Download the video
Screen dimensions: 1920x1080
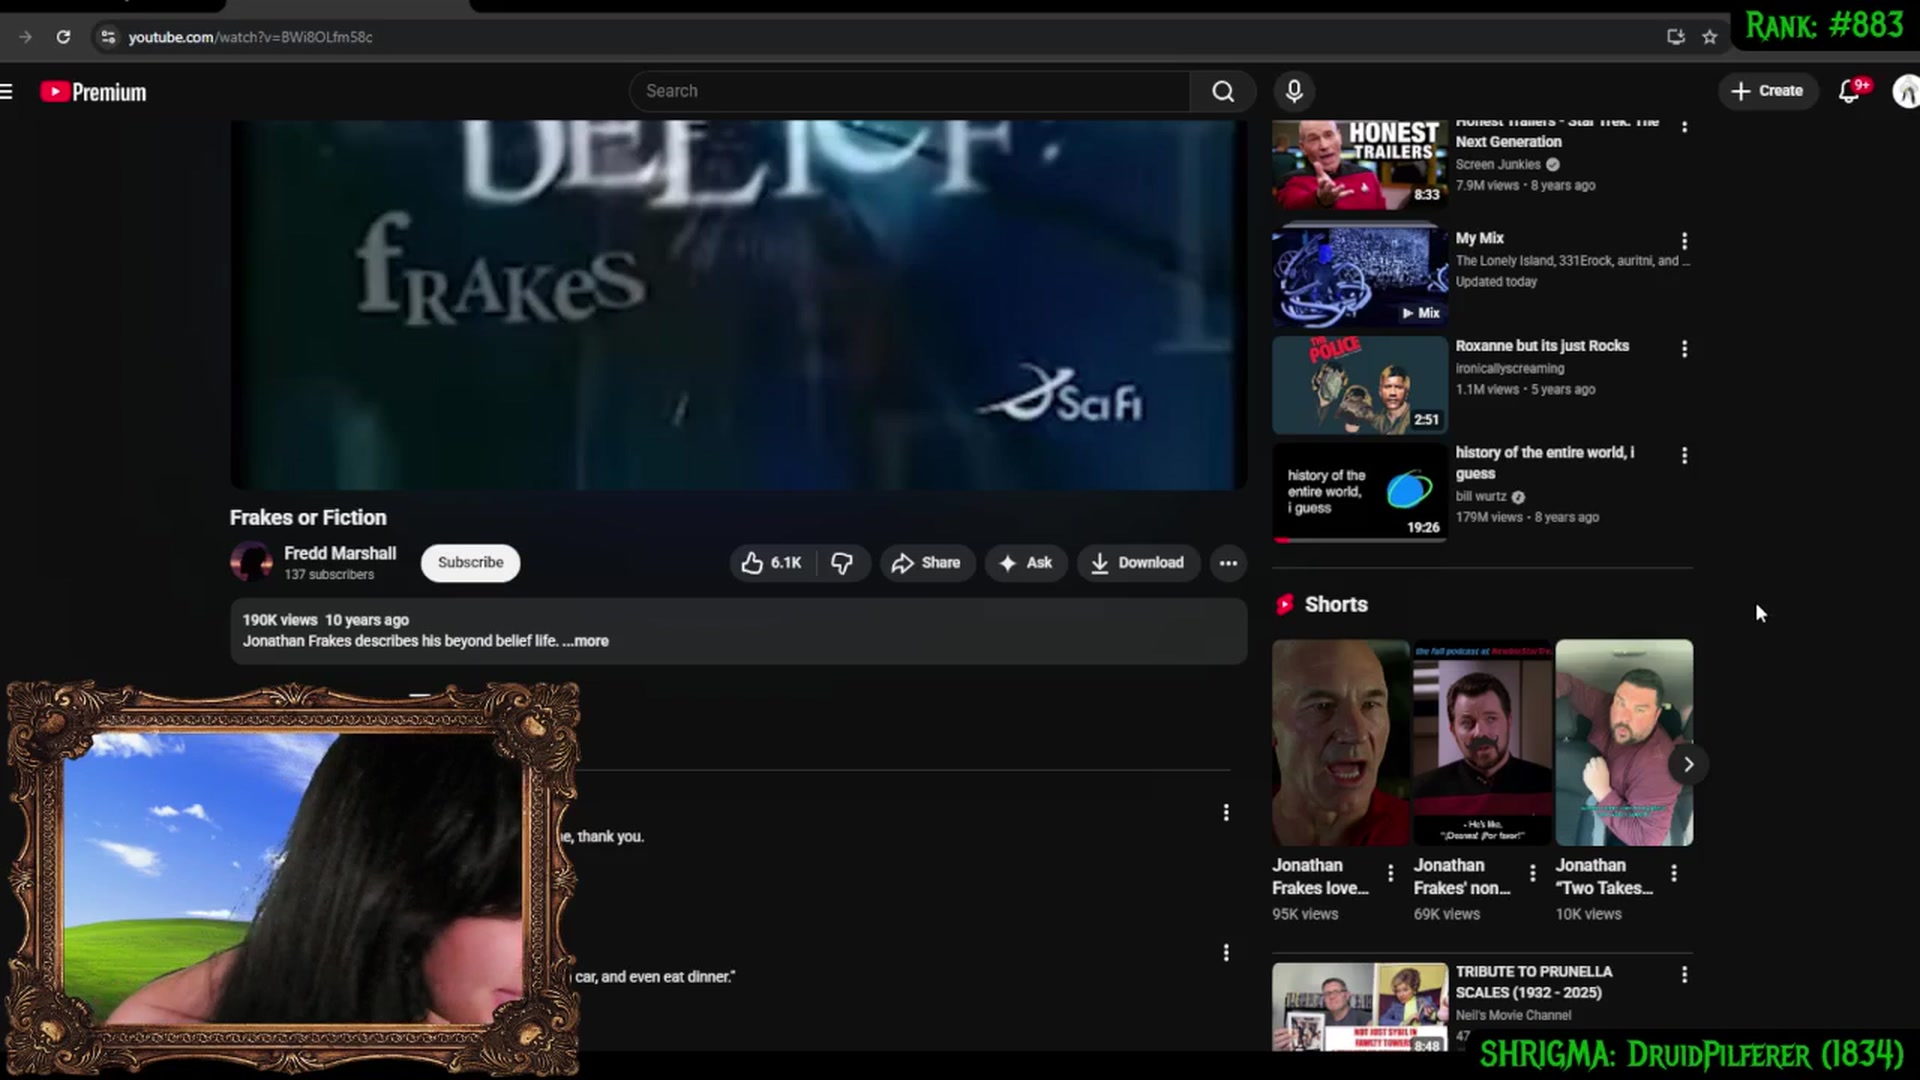[x=1138, y=563]
